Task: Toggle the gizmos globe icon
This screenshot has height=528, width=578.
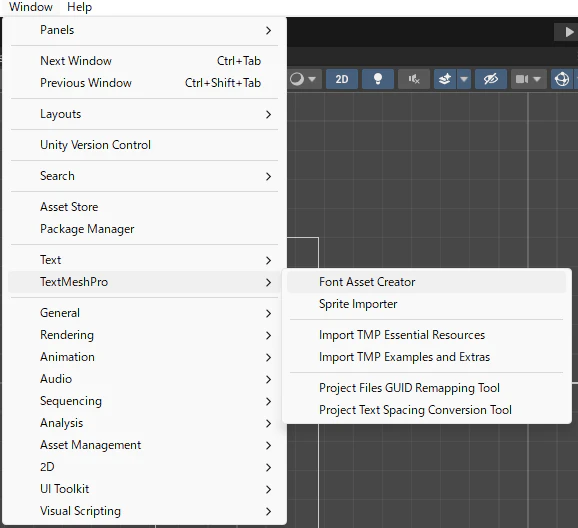Action: point(562,79)
